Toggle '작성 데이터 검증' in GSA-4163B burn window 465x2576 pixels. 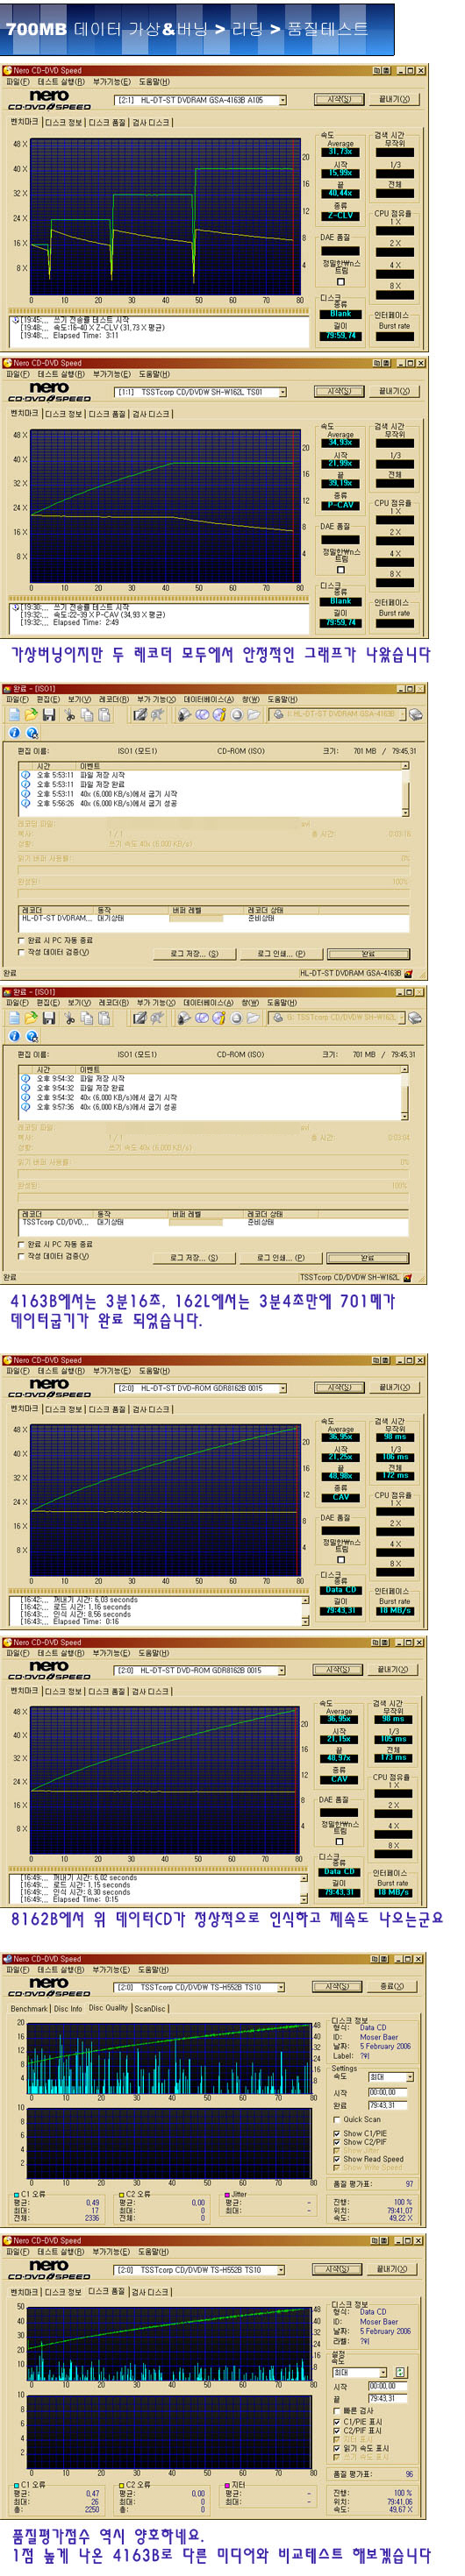(21, 952)
